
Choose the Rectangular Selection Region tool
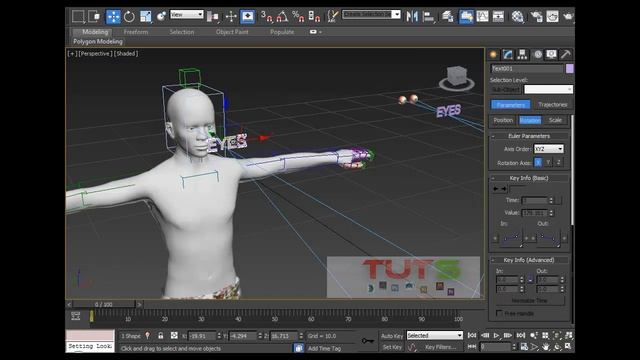tap(78, 16)
